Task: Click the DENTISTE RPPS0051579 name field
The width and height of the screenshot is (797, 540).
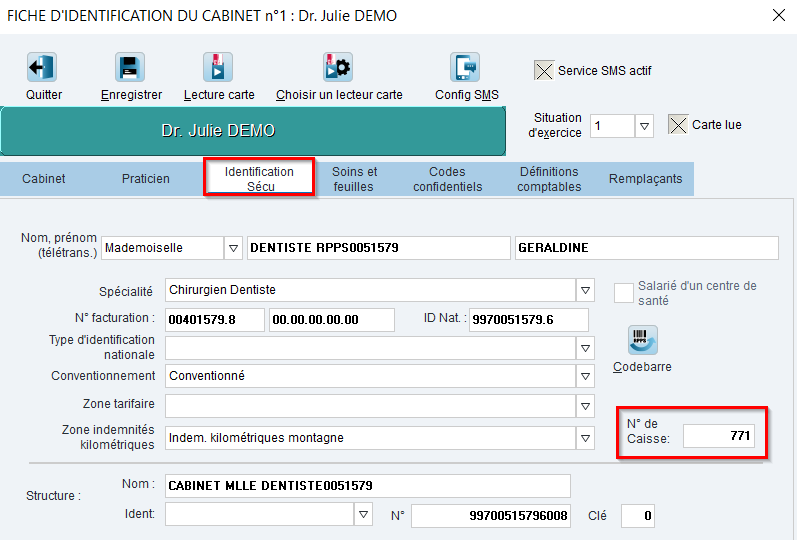Action: tap(379, 248)
